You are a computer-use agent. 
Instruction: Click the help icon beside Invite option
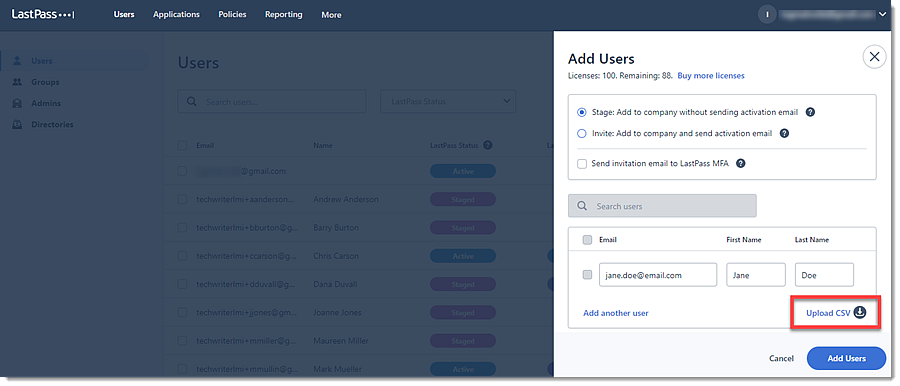(785, 133)
